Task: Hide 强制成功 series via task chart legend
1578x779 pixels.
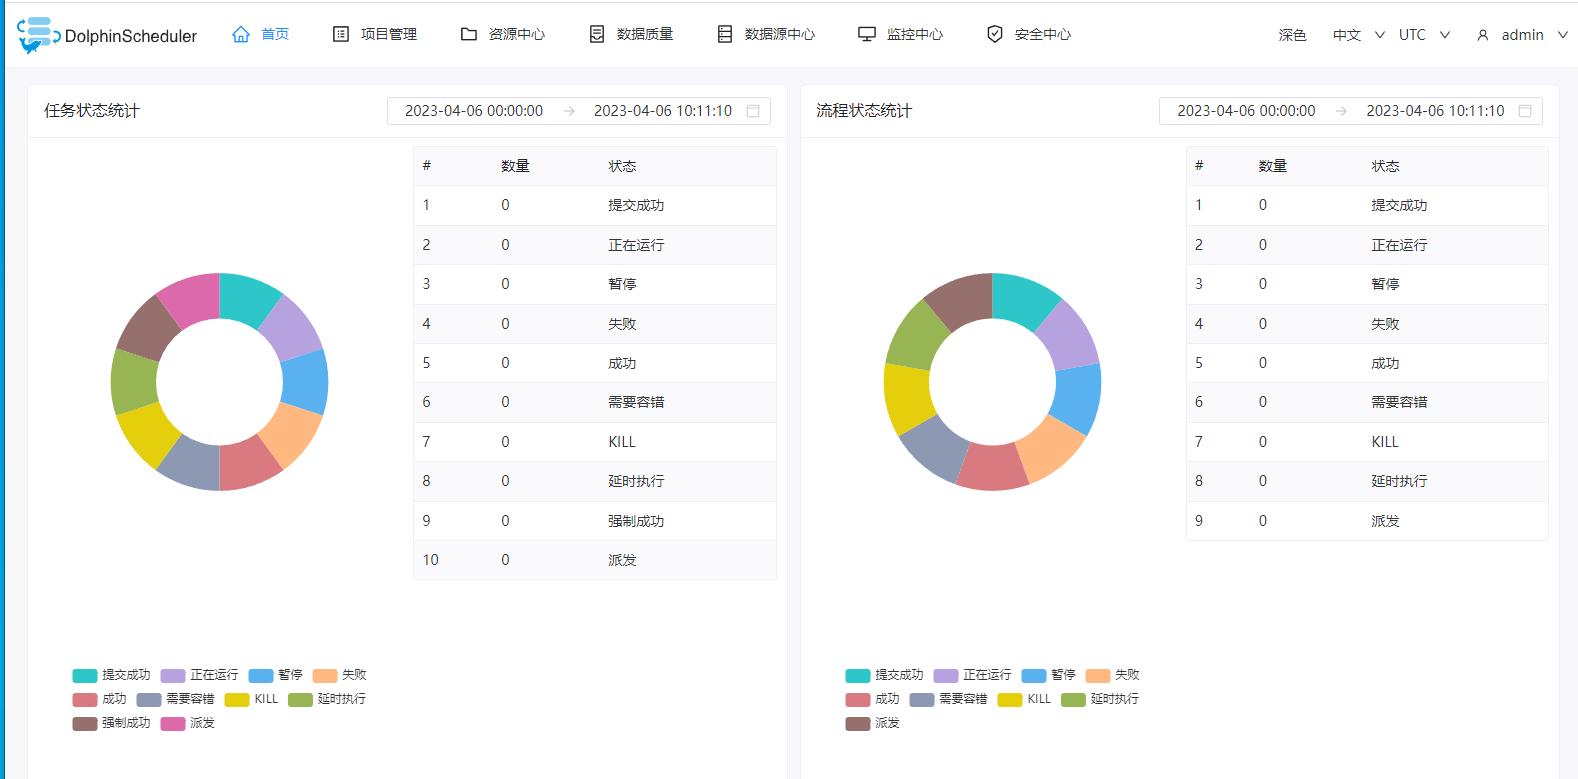Action: (x=112, y=723)
